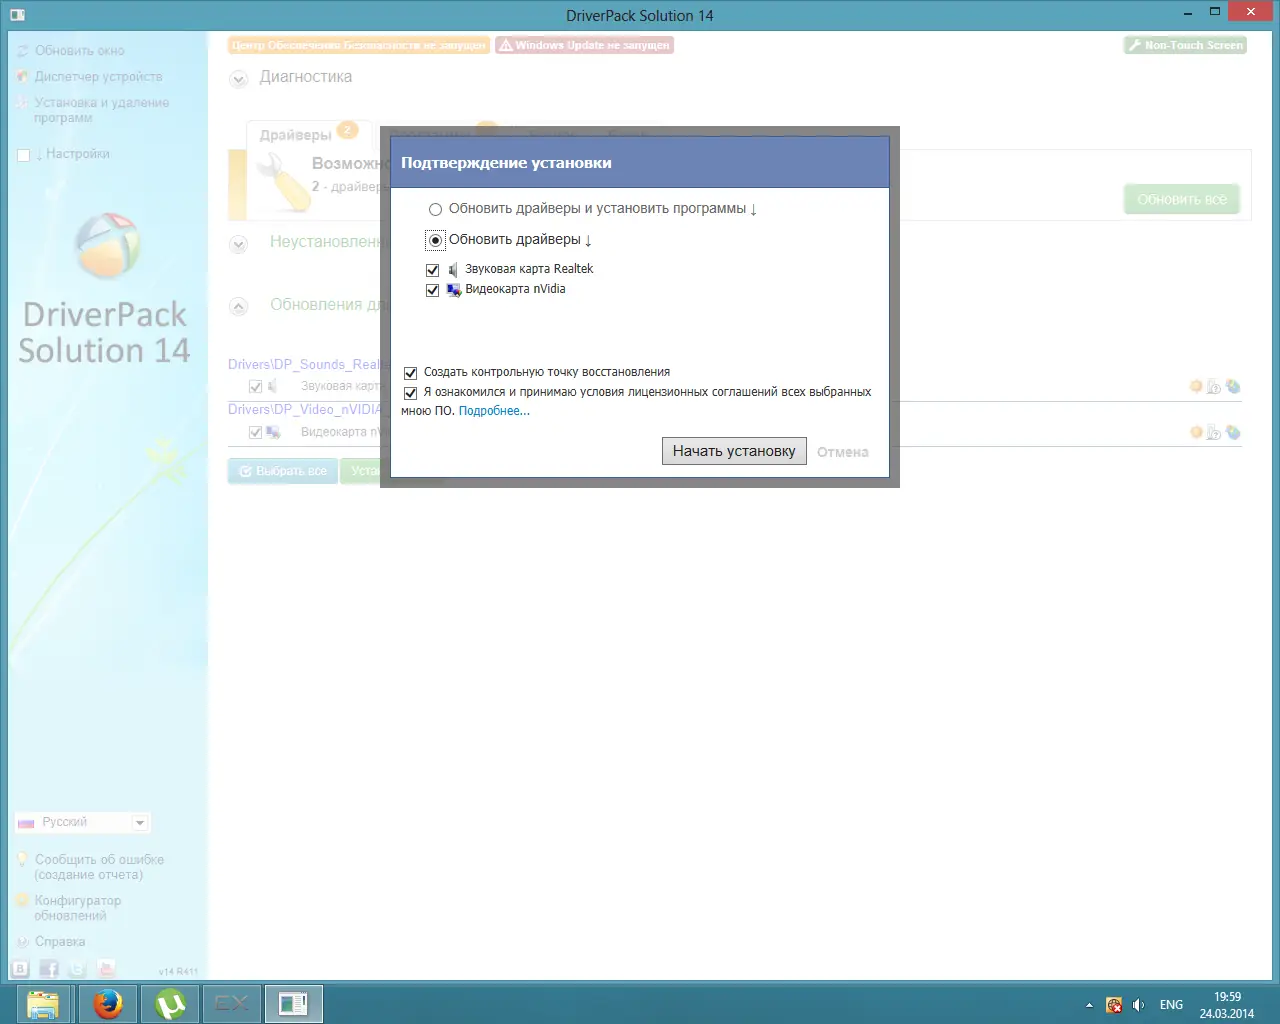Click the volume speaker tray icon
This screenshot has width=1280, height=1024.
(1138, 1005)
